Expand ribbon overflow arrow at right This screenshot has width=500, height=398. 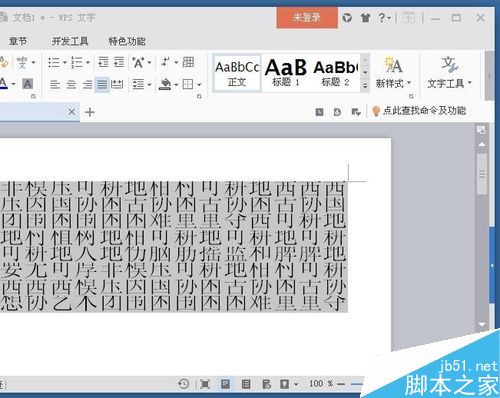[489, 77]
